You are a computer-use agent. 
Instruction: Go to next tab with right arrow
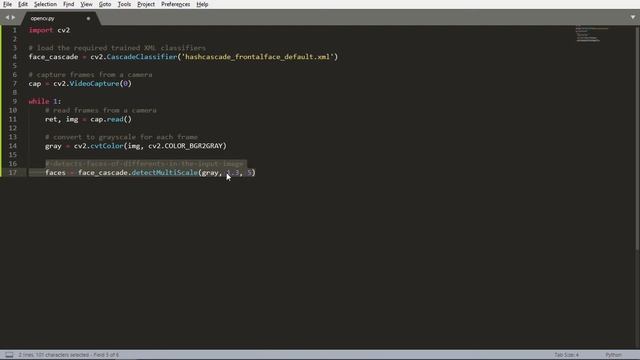point(13,18)
